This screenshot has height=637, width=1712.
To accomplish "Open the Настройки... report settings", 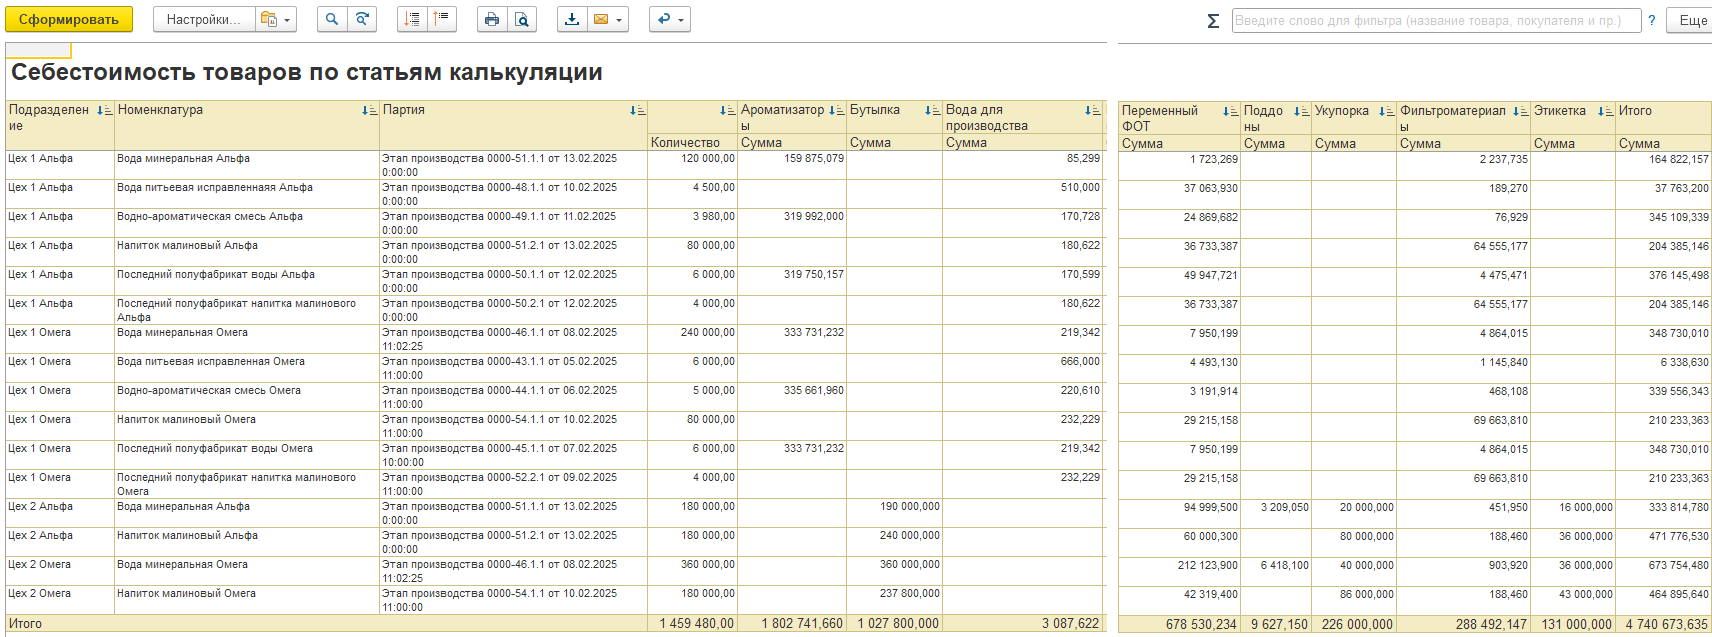I will pyautogui.click(x=203, y=20).
